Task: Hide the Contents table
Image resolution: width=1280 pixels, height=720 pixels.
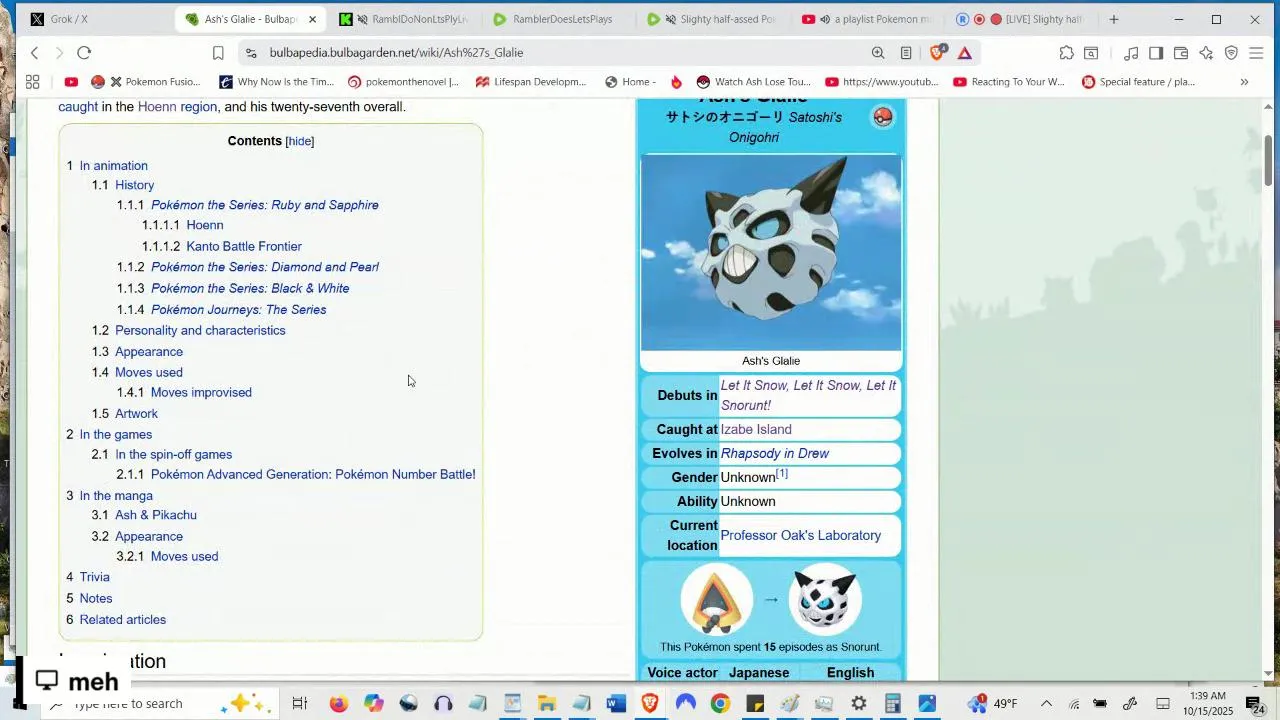Action: [300, 141]
